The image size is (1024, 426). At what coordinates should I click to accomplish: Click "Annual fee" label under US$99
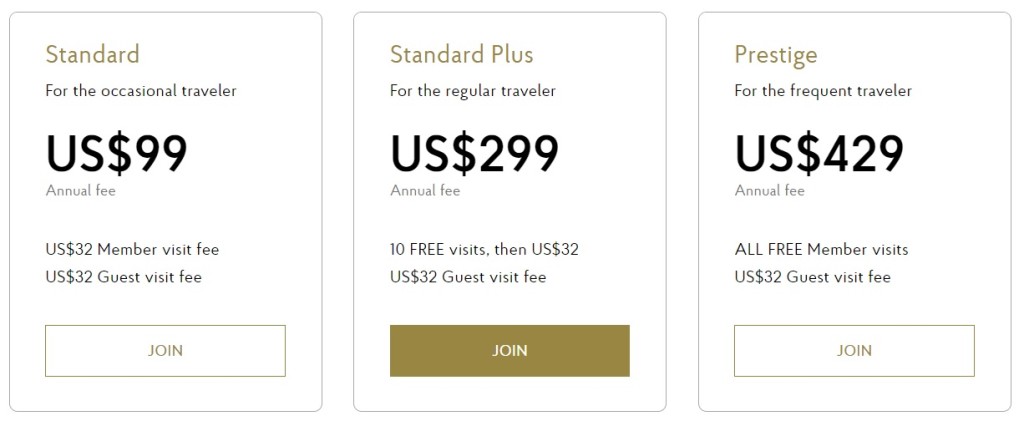coord(80,191)
